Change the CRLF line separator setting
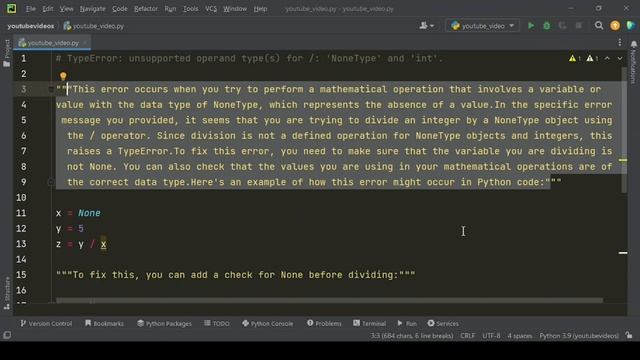The height and width of the screenshot is (360, 640). [x=467, y=336]
